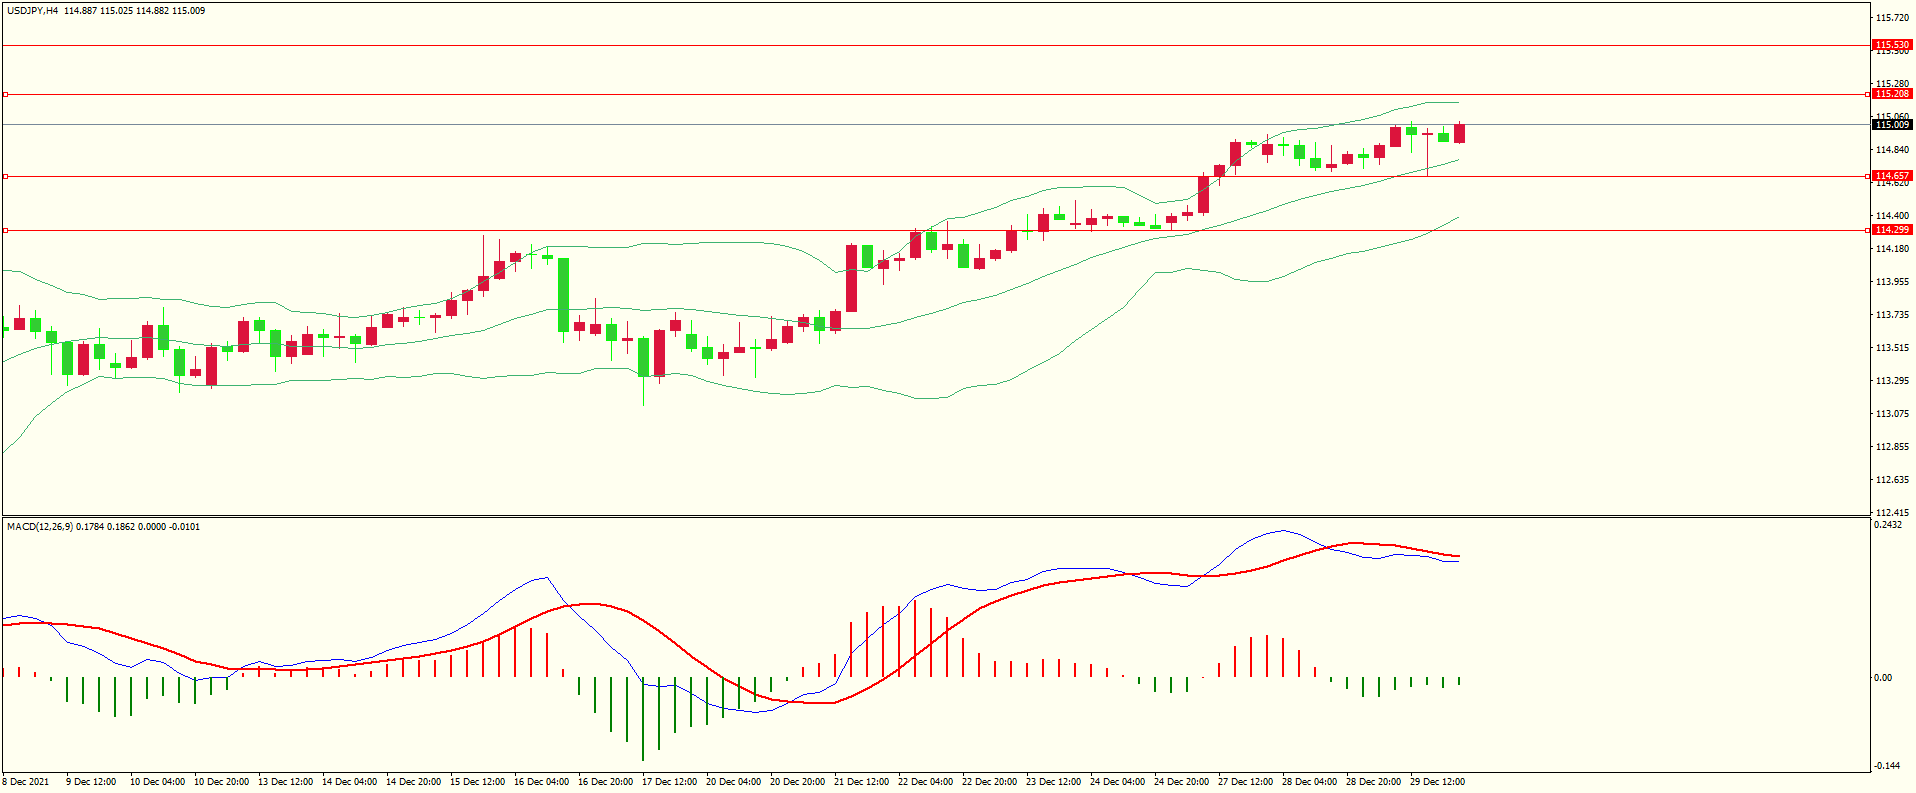Click the 8 Dec 2021 date label
This screenshot has height=793, width=1916.
pyautogui.click(x=26, y=782)
